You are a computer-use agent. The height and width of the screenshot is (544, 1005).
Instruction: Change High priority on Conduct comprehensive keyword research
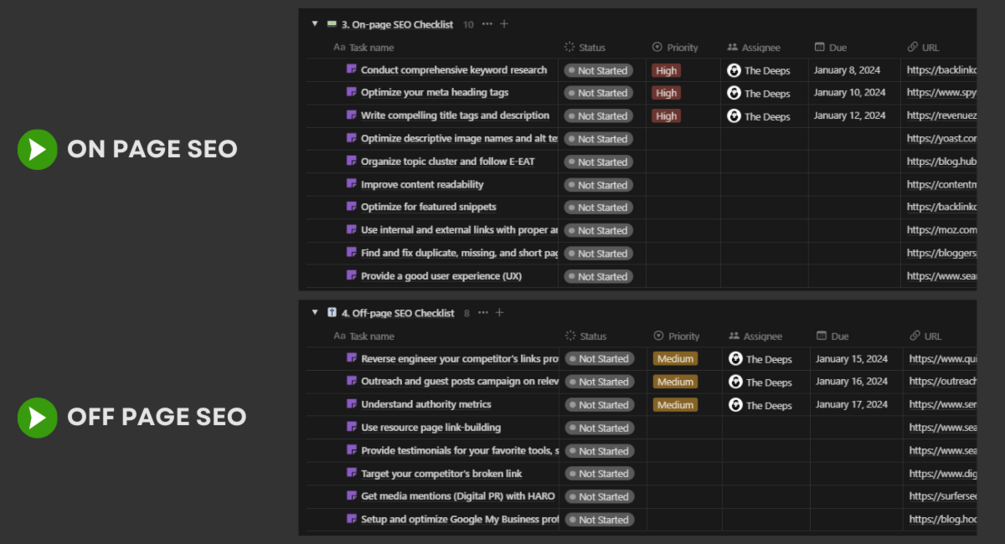point(666,71)
